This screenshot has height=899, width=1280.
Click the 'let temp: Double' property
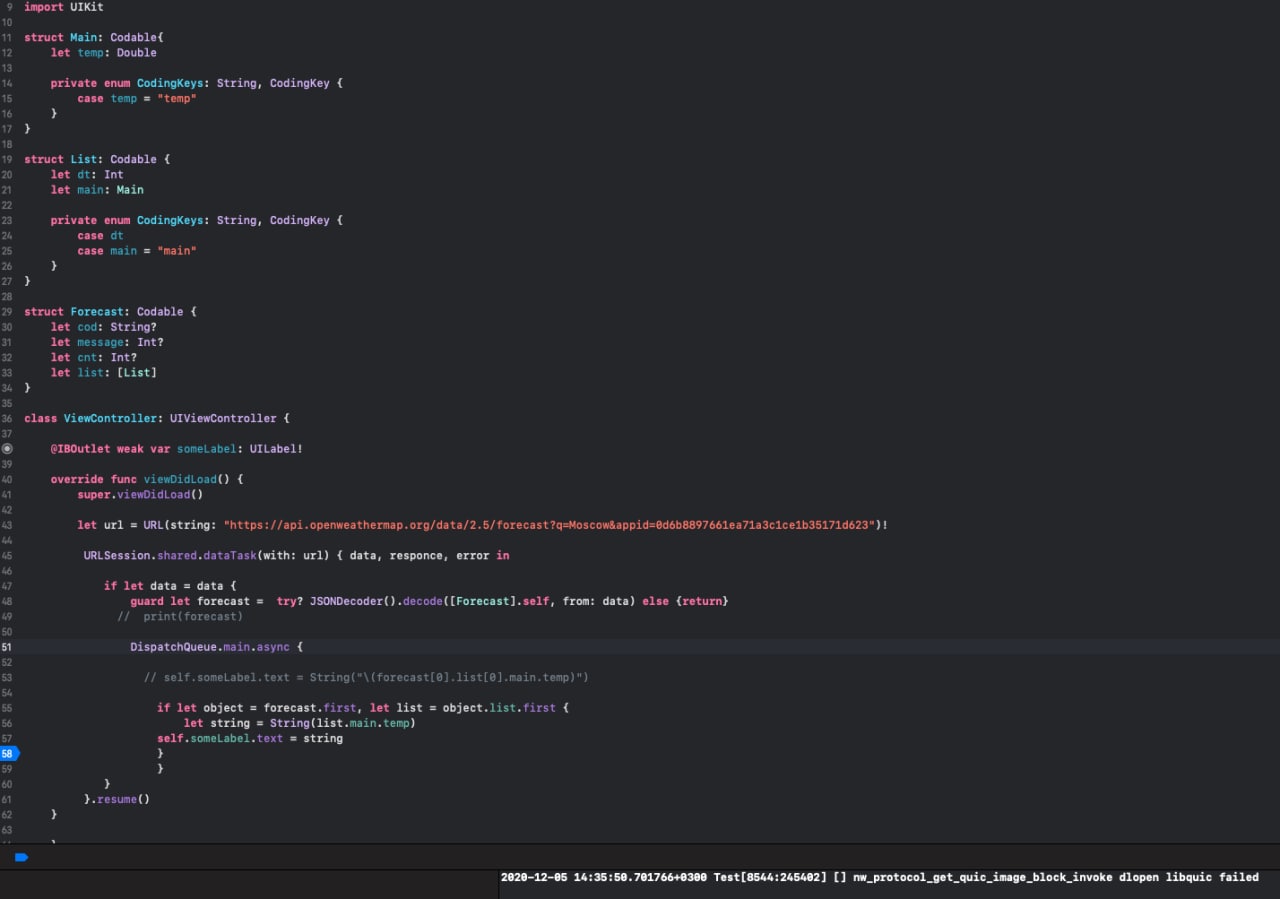[x=104, y=52]
